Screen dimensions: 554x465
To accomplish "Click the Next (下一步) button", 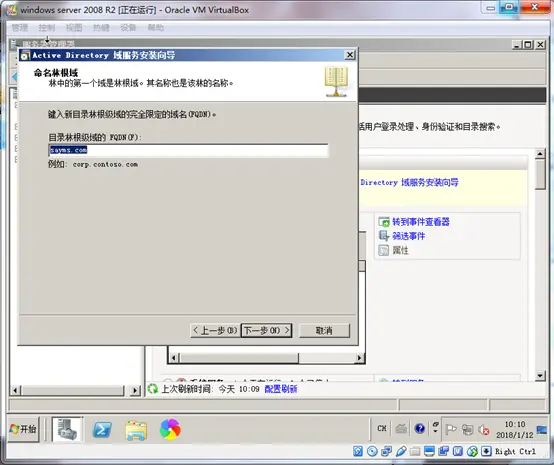I will (266, 330).
